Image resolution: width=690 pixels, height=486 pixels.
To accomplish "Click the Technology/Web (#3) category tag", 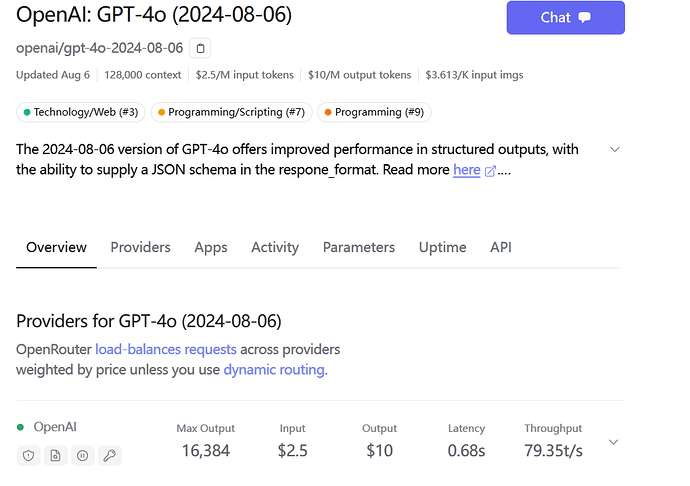I will pos(81,112).
